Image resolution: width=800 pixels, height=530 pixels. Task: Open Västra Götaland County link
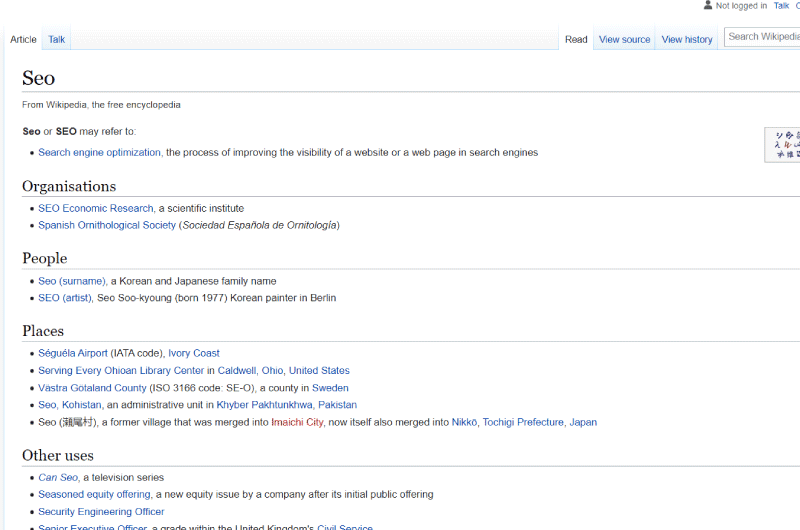(92, 388)
